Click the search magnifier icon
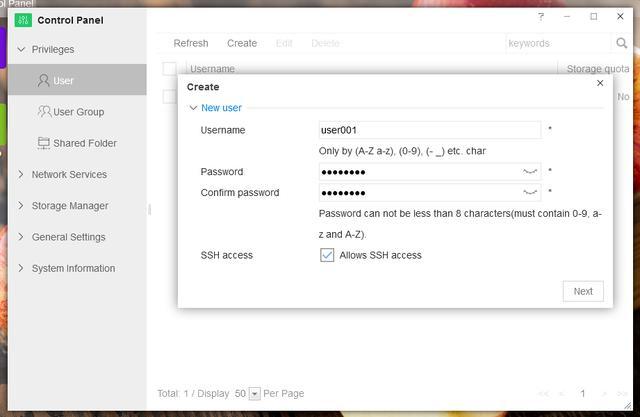 tap(622, 43)
